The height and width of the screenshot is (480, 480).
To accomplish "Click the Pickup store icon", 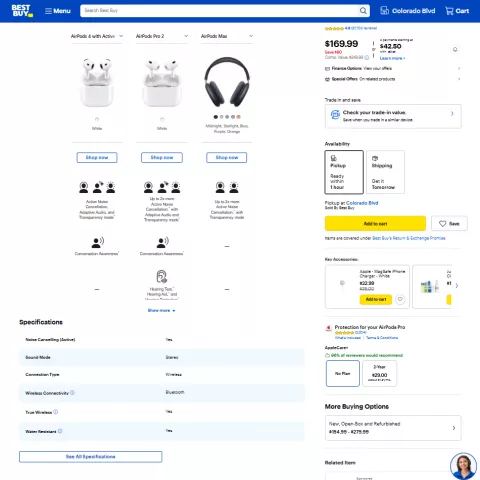I will point(333,158).
